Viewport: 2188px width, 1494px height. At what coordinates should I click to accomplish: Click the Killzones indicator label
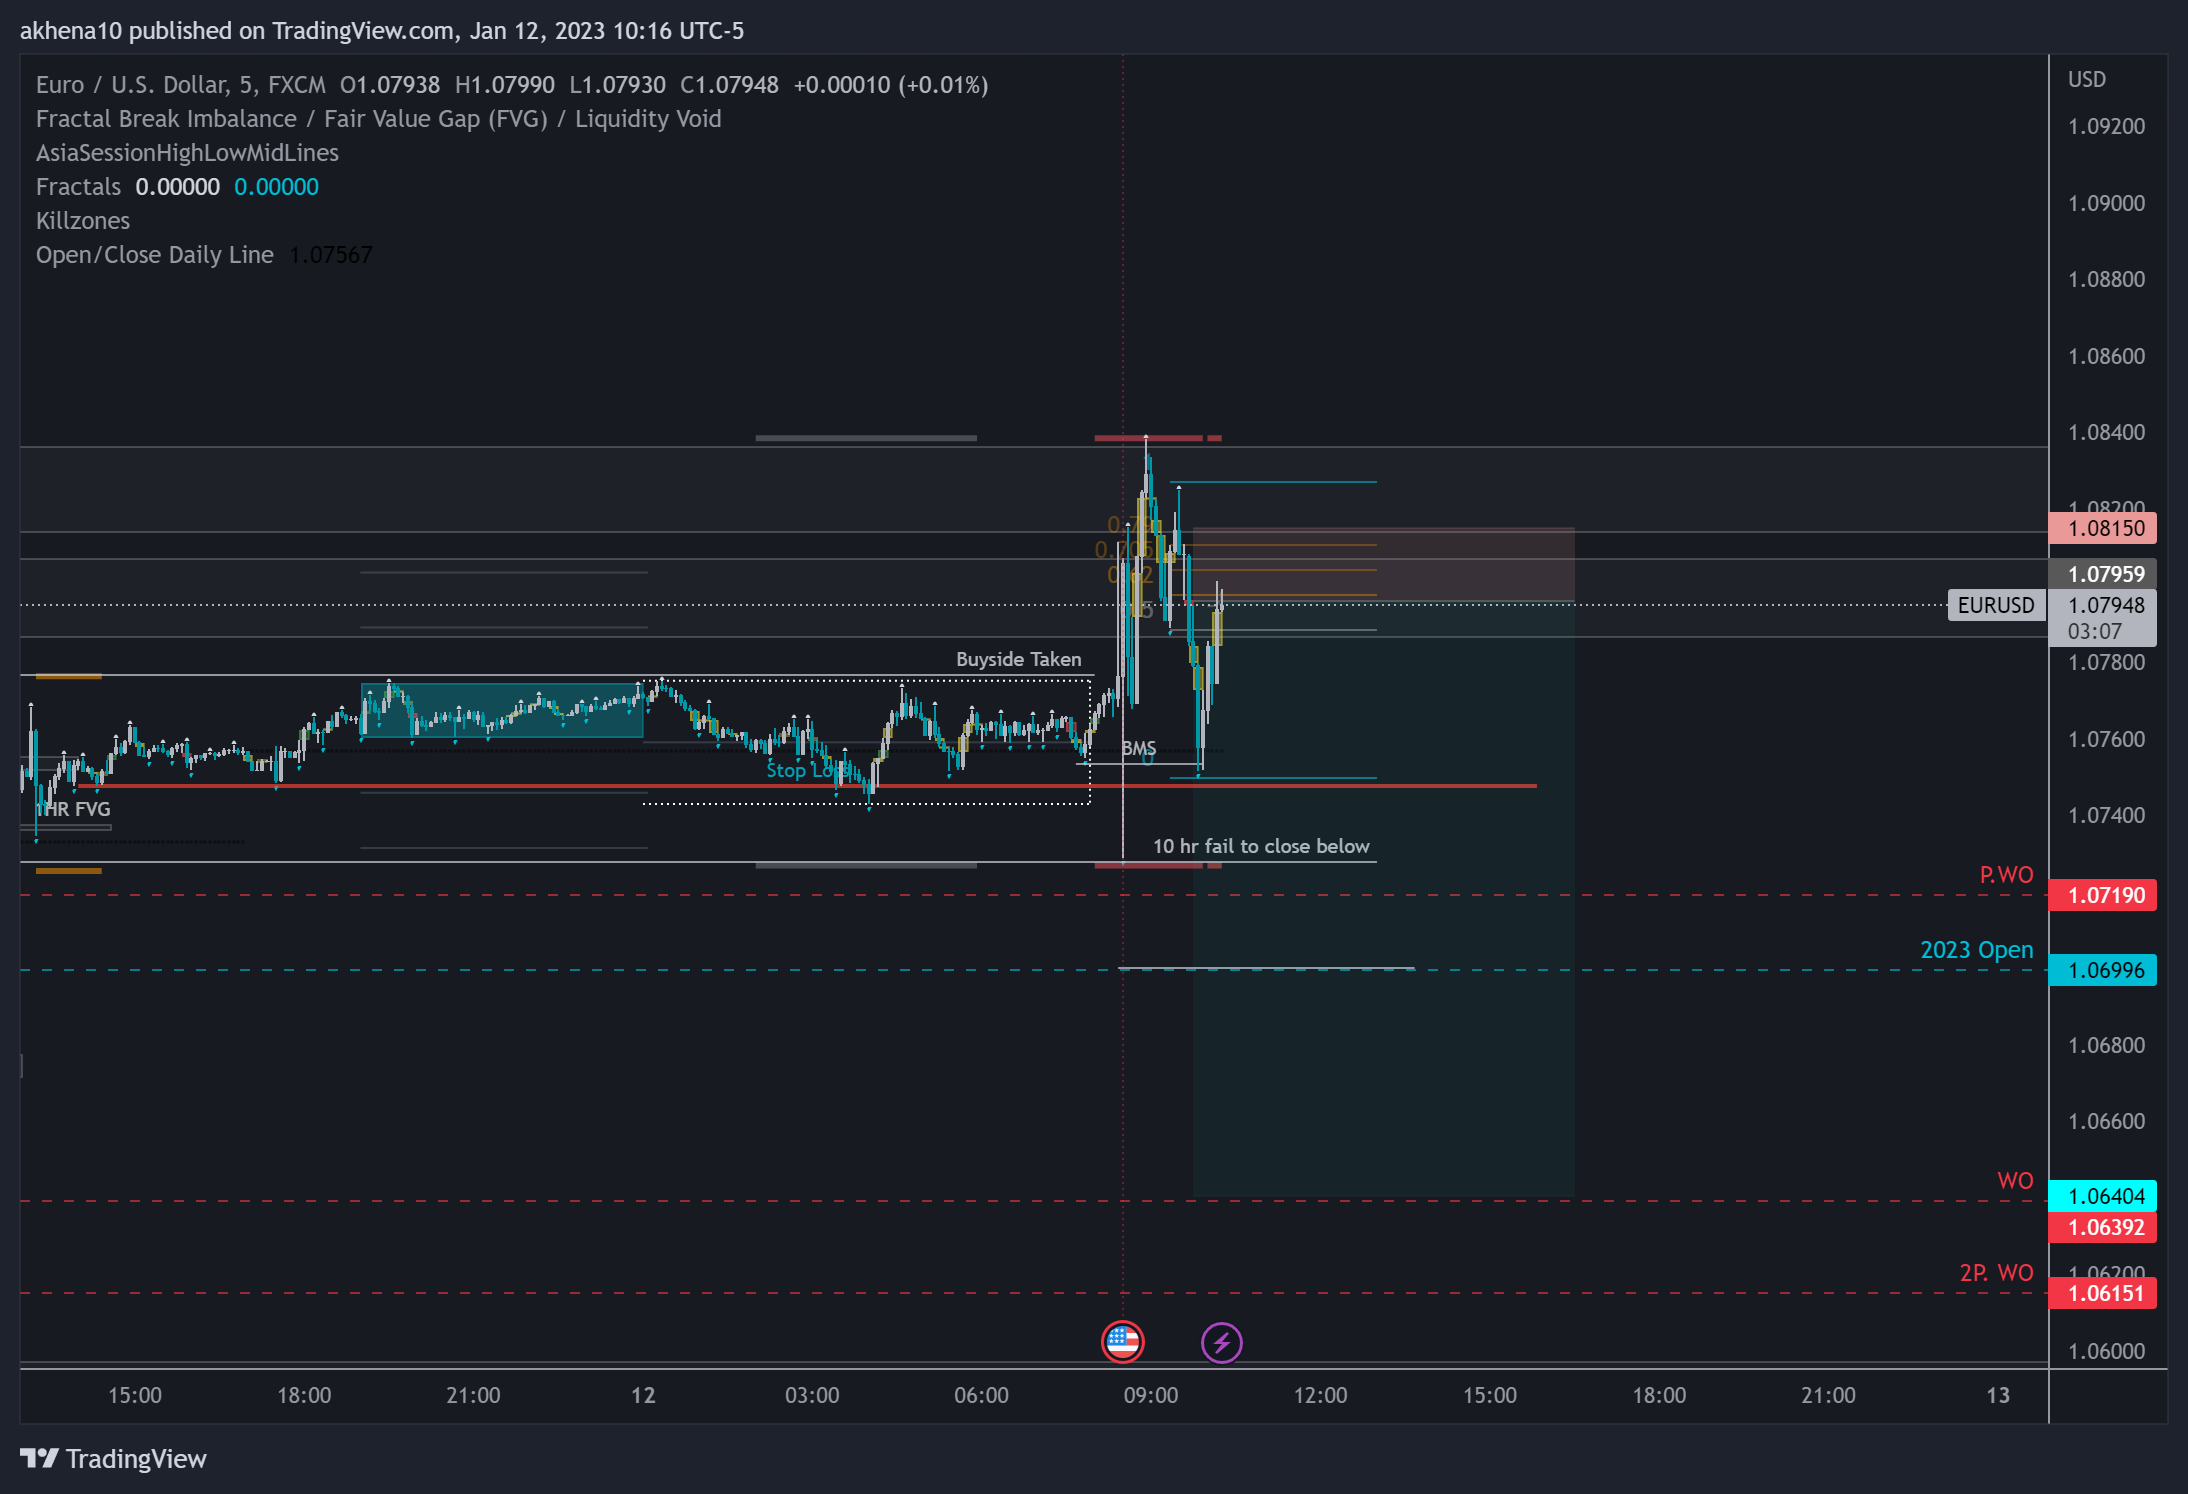point(83,221)
